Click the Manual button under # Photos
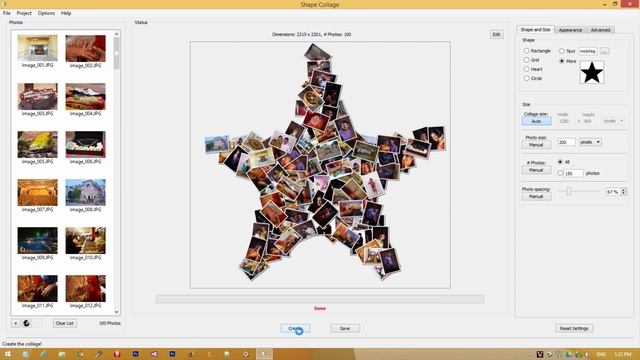This screenshot has height=360, width=640. [x=536, y=170]
